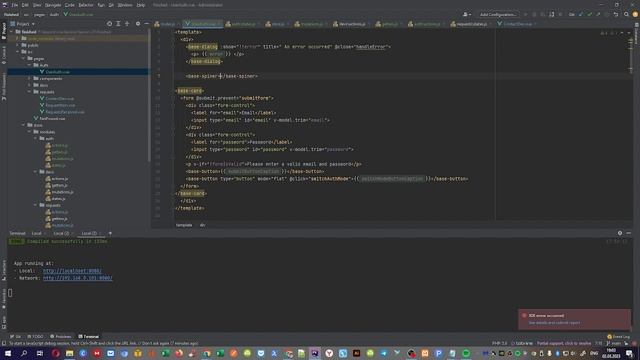Screen dimensions: 640x360
Task: Collapse all nodes in Project panel
Action: (127, 24)
